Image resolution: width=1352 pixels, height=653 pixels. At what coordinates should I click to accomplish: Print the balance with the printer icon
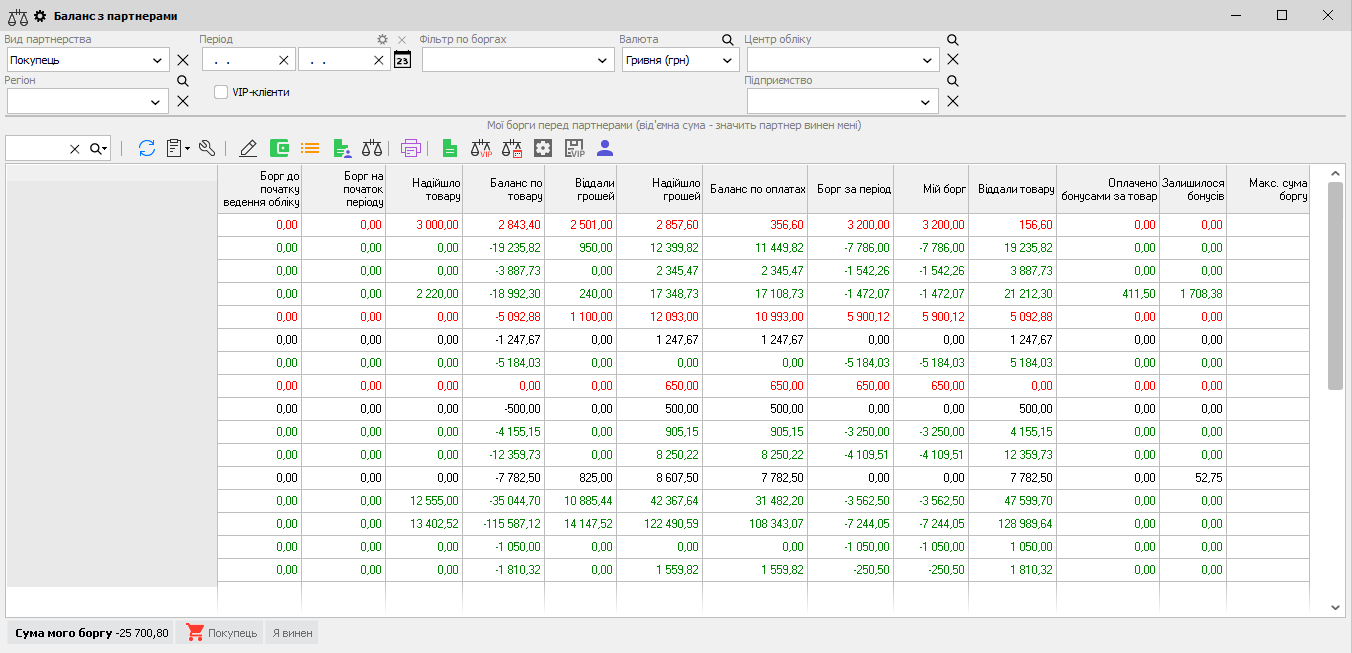pos(411,148)
